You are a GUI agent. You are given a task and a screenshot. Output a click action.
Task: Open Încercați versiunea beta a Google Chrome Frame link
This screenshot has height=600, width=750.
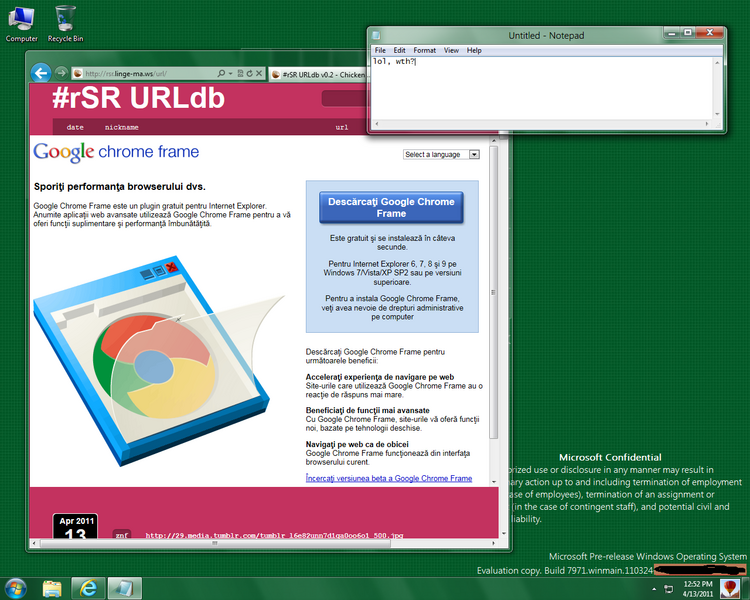389,478
